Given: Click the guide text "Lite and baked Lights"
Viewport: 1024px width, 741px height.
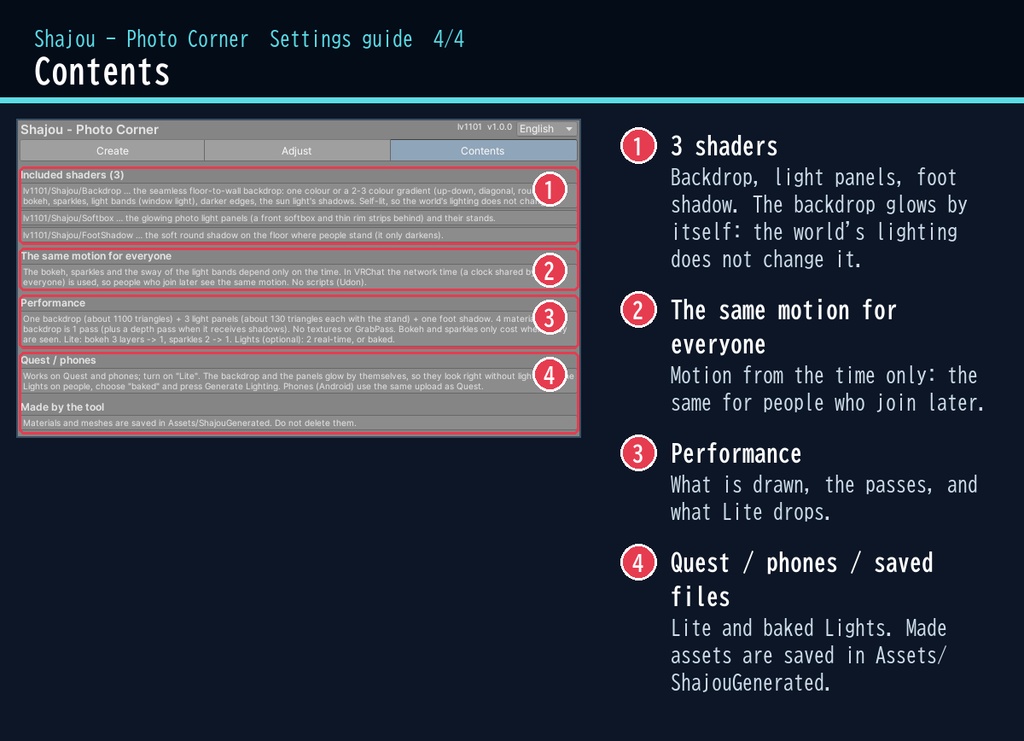Looking at the screenshot, I should 808,655.
